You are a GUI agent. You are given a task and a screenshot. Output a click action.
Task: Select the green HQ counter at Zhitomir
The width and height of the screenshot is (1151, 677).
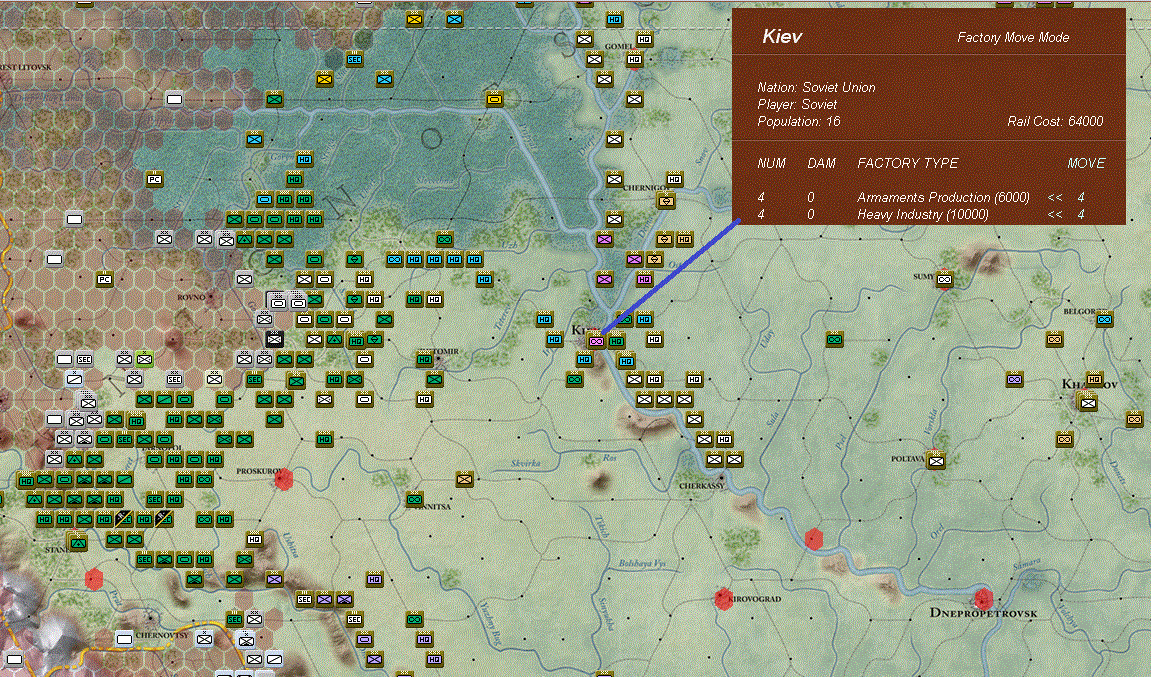(x=424, y=359)
